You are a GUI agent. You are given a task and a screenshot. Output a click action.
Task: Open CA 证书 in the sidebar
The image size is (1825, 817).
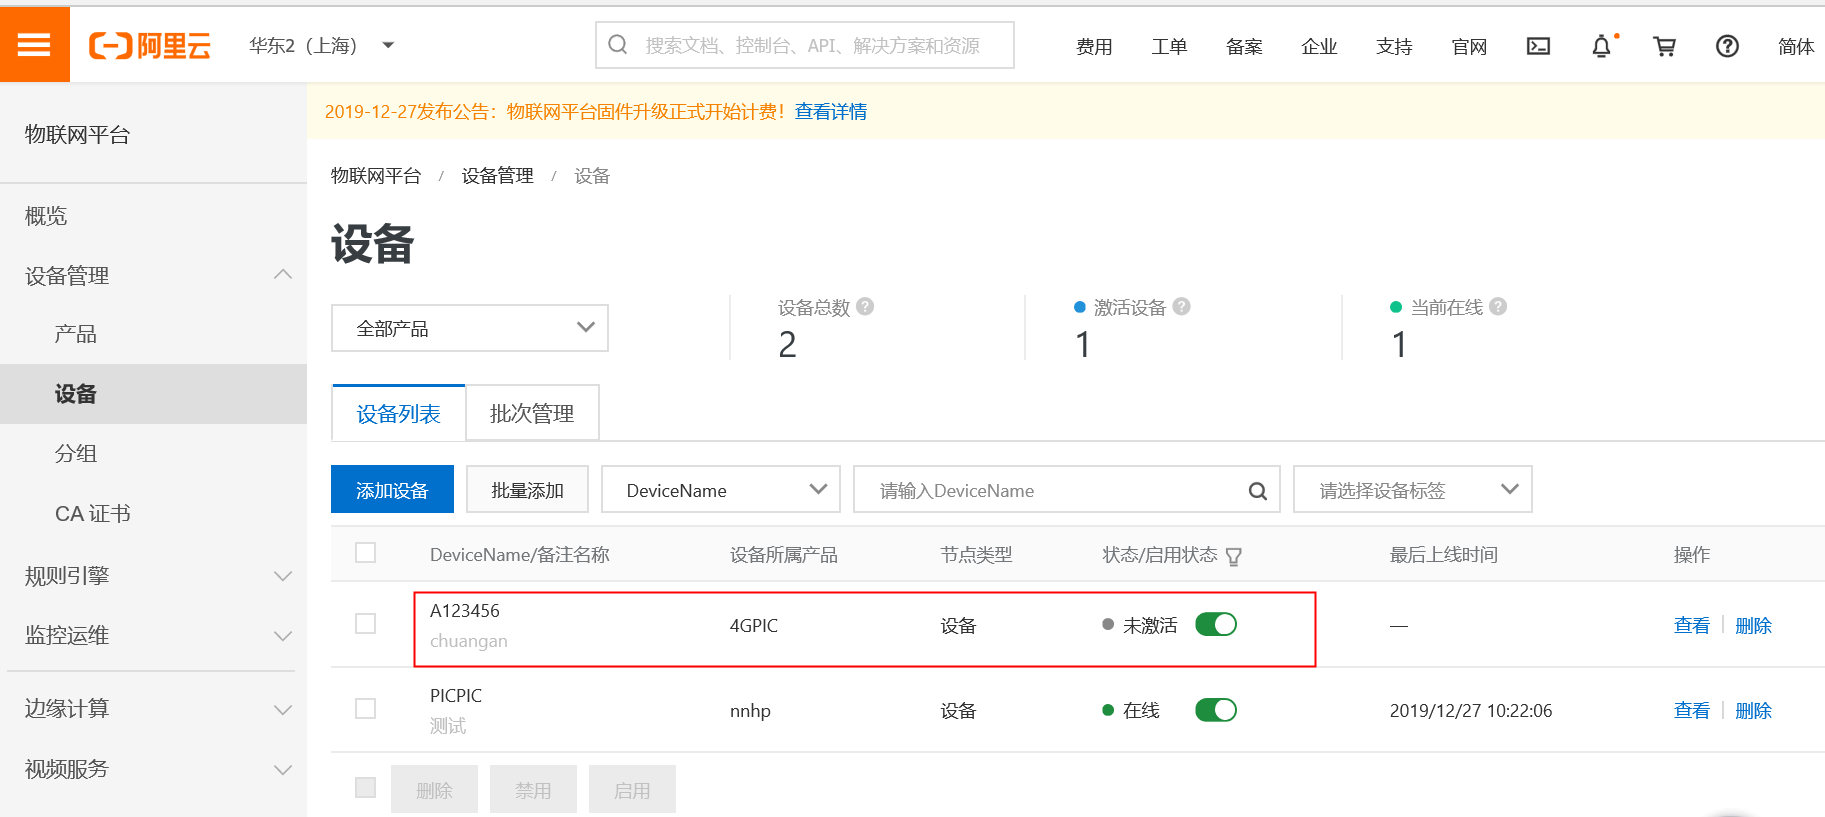(x=93, y=514)
